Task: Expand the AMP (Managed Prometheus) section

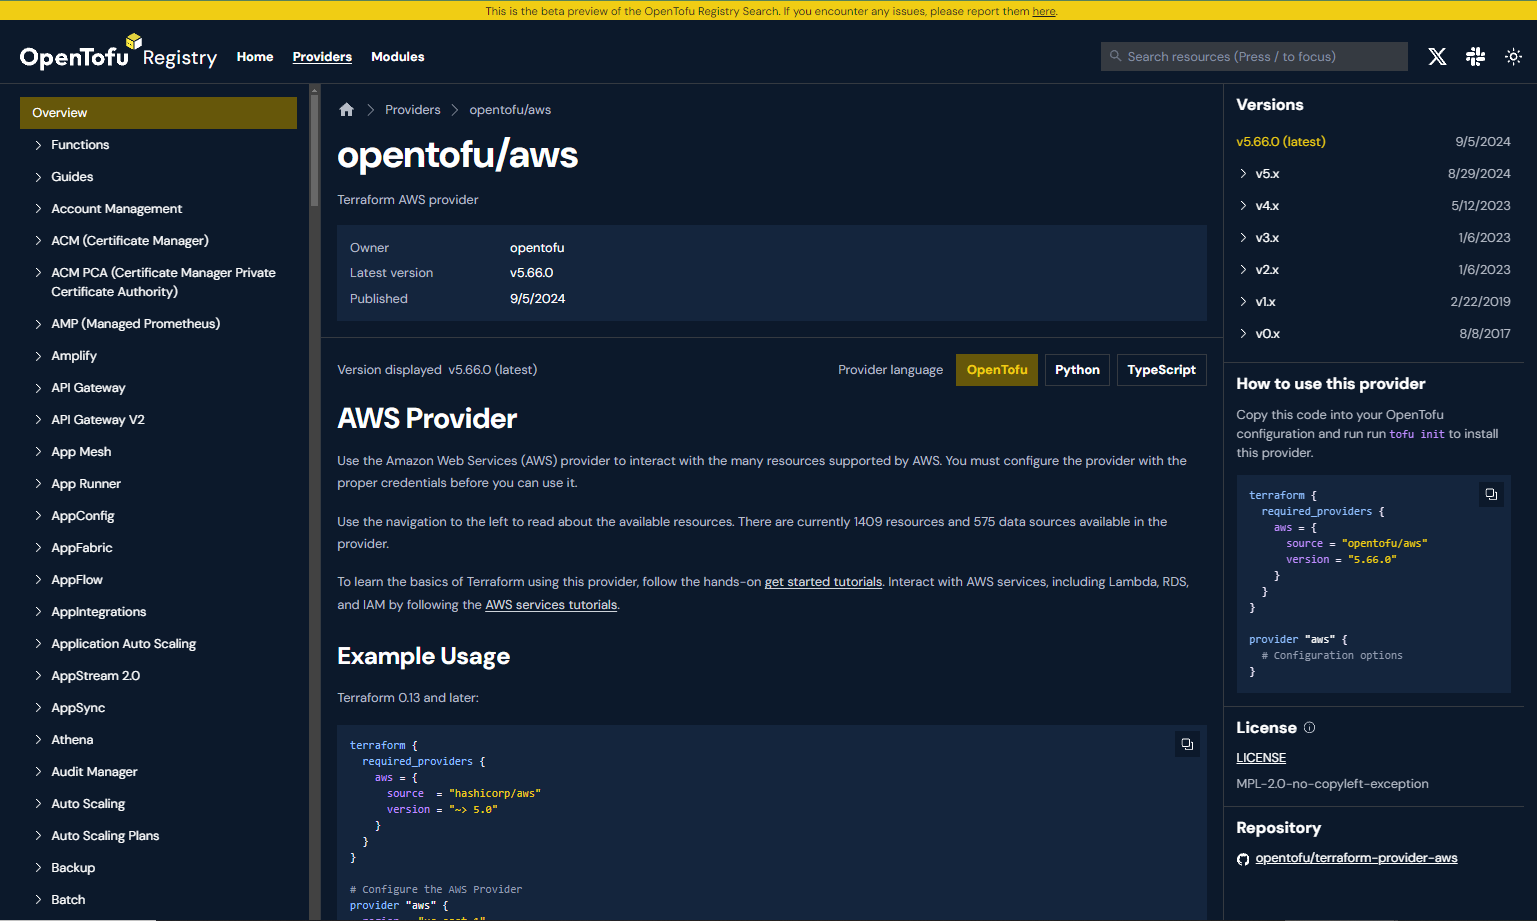Action: pos(135,324)
